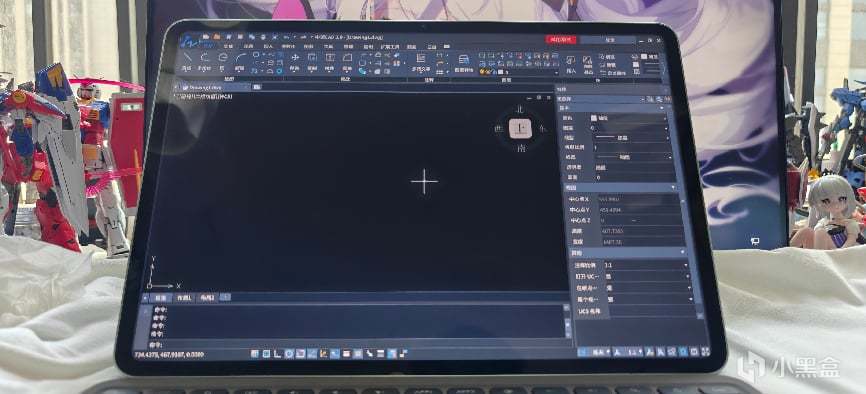Viewport: 866px width, 394px height.
Task: Click the top face of view cube
Action: 520,129
